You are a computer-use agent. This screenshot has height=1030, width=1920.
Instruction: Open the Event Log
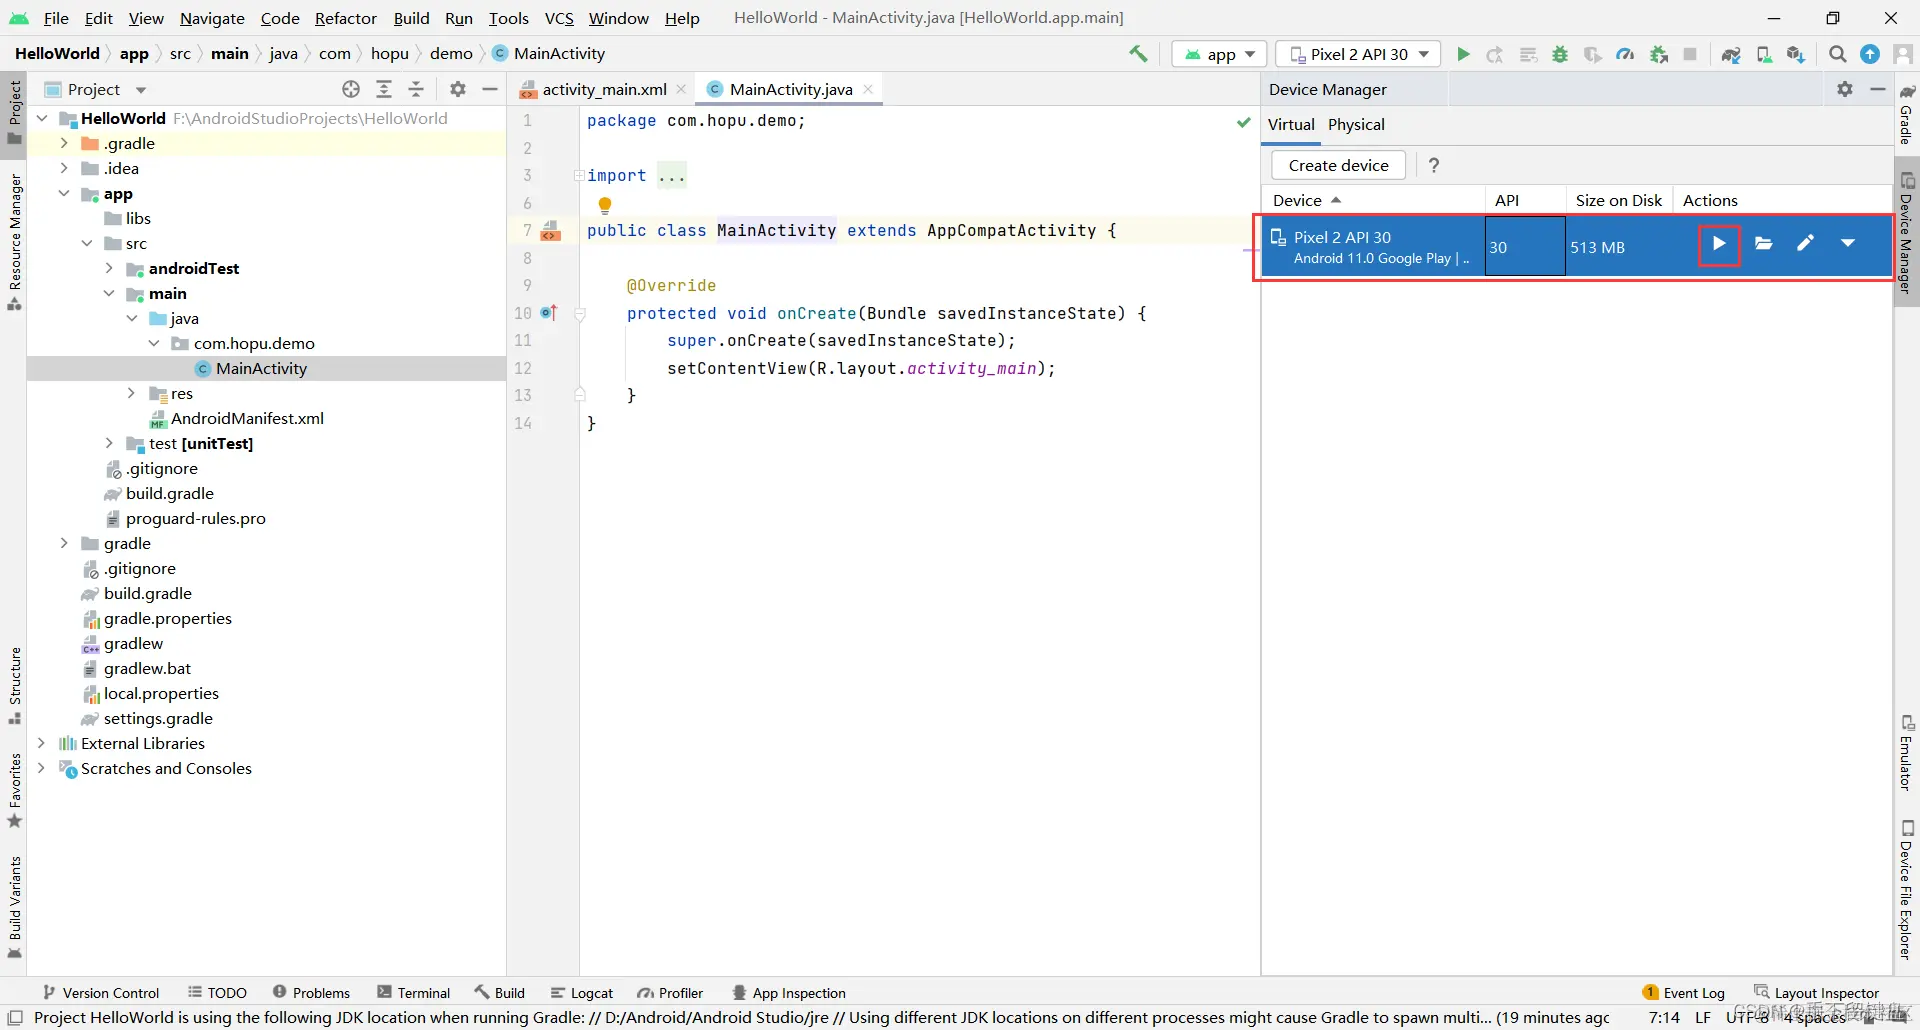(1684, 993)
